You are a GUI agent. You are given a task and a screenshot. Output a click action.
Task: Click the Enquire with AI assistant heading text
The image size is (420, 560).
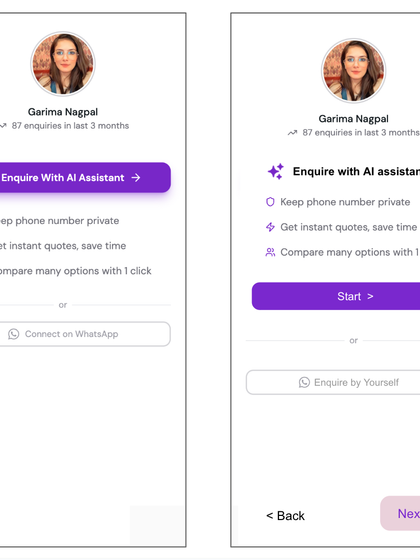click(x=356, y=171)
